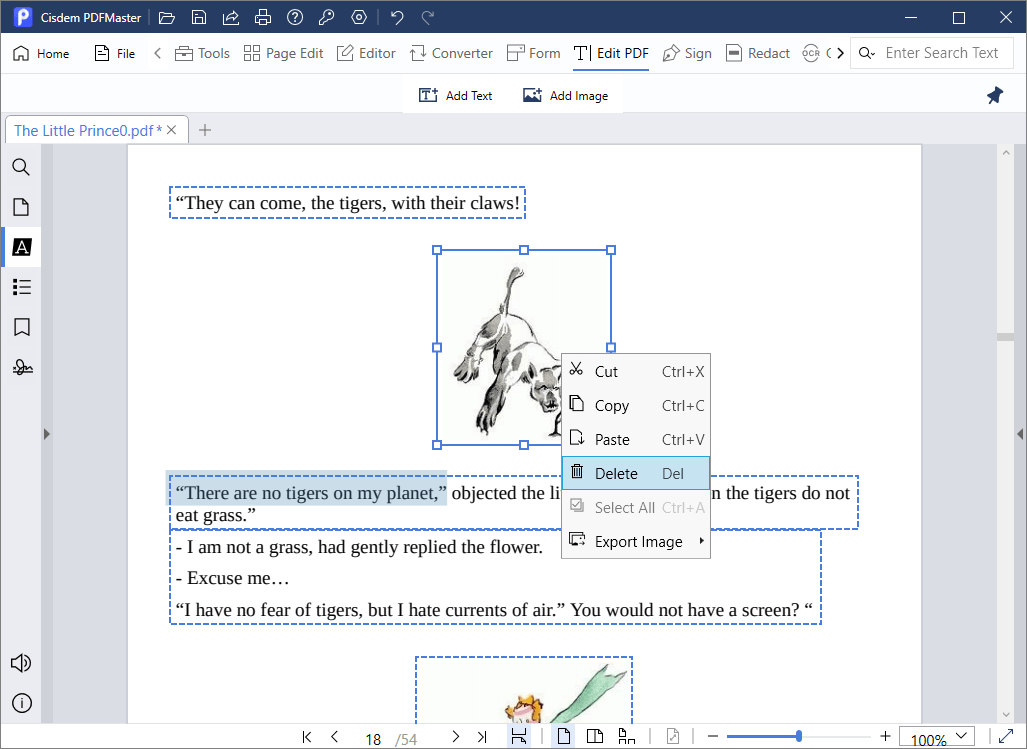Redo the last undone action

(428, 18)
